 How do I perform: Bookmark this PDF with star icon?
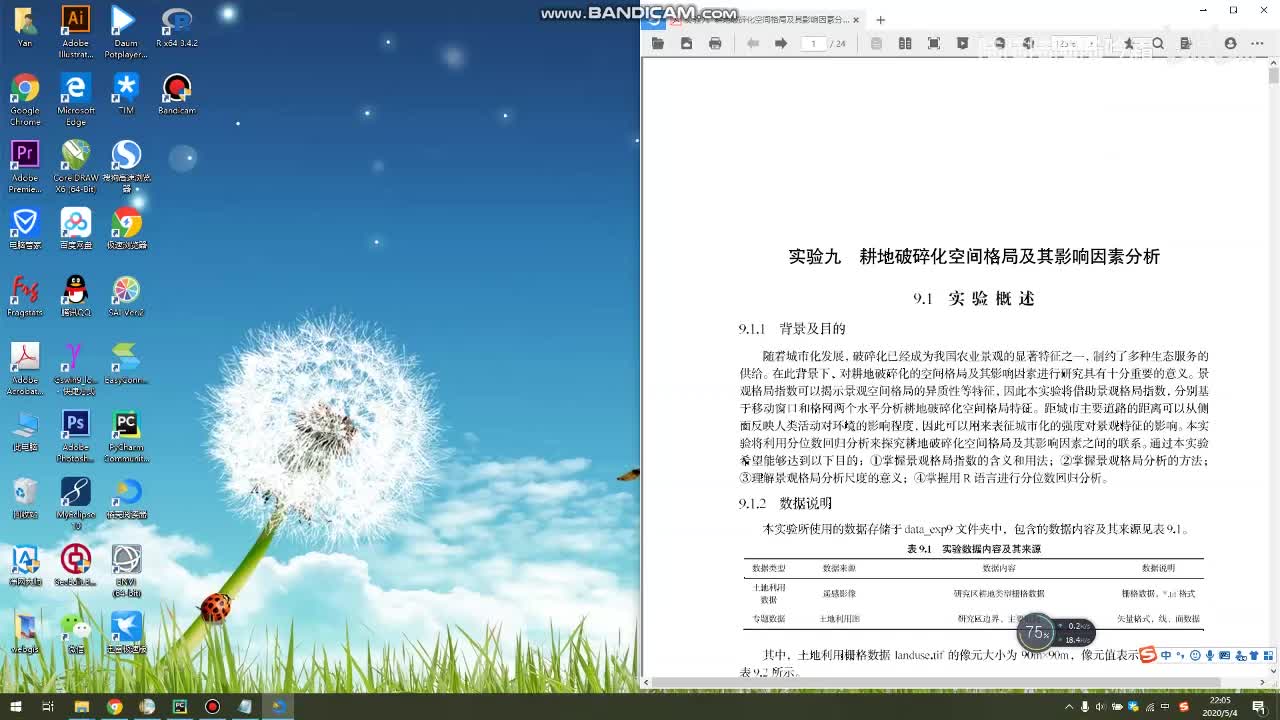click(x=1129, y=44)
